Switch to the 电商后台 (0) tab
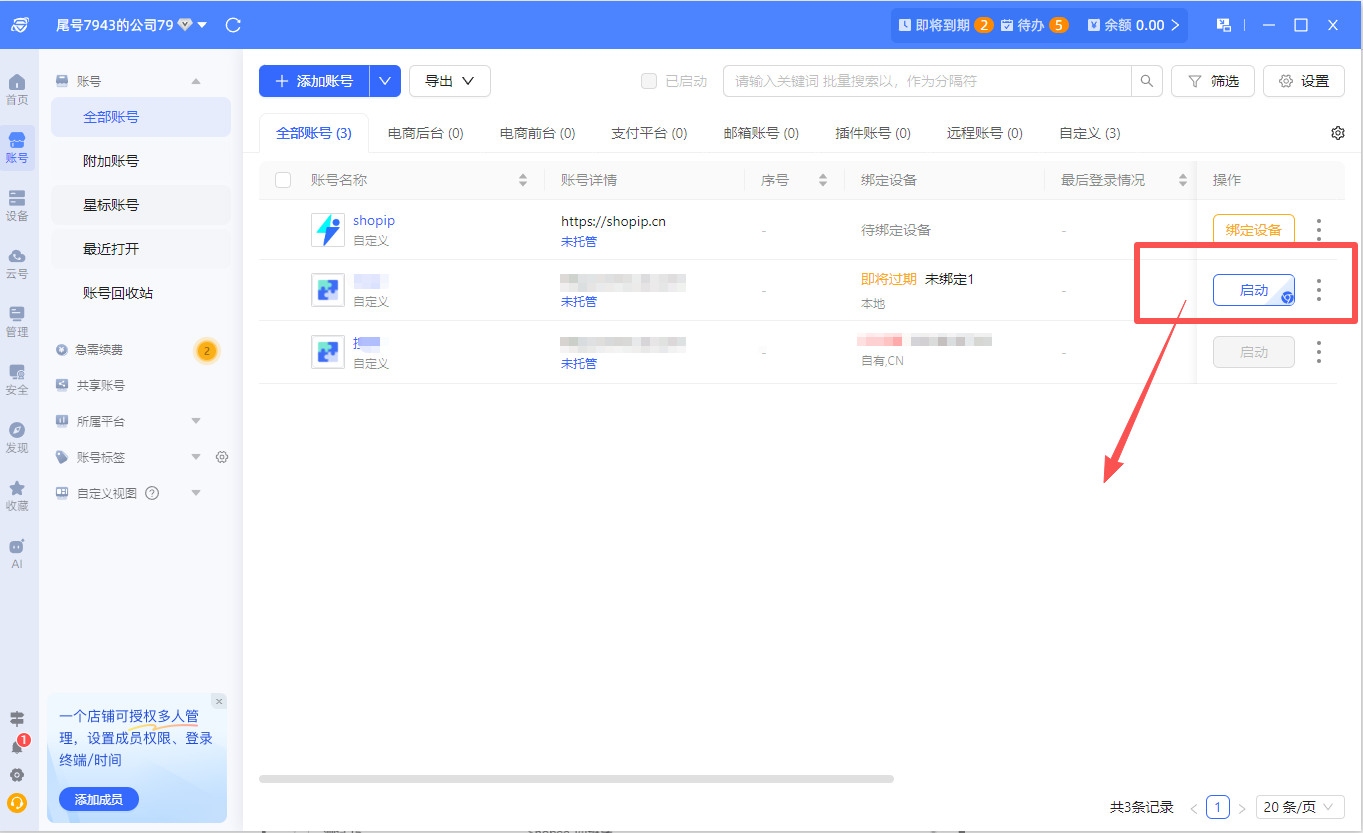 pos(426,133)
